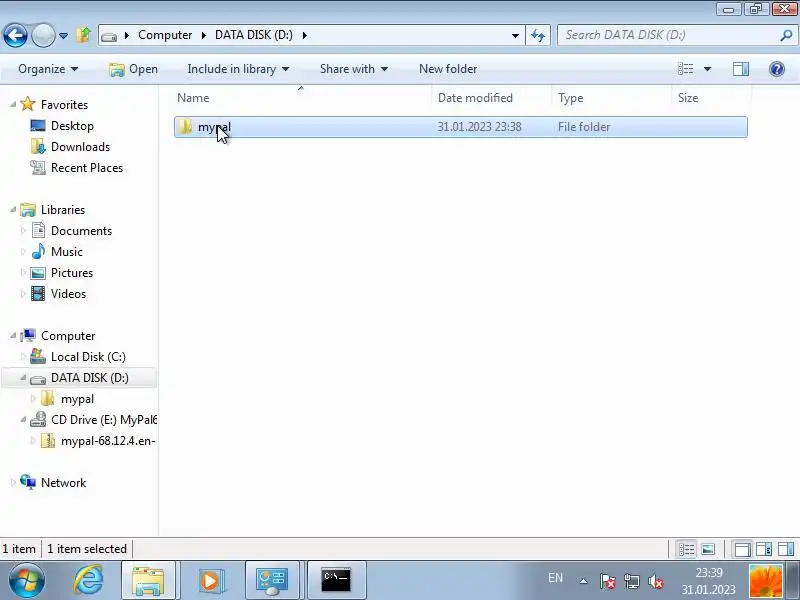800x600 pixels.
Task: Click Windows Explorer taskbar button
Action: [148, 581]
